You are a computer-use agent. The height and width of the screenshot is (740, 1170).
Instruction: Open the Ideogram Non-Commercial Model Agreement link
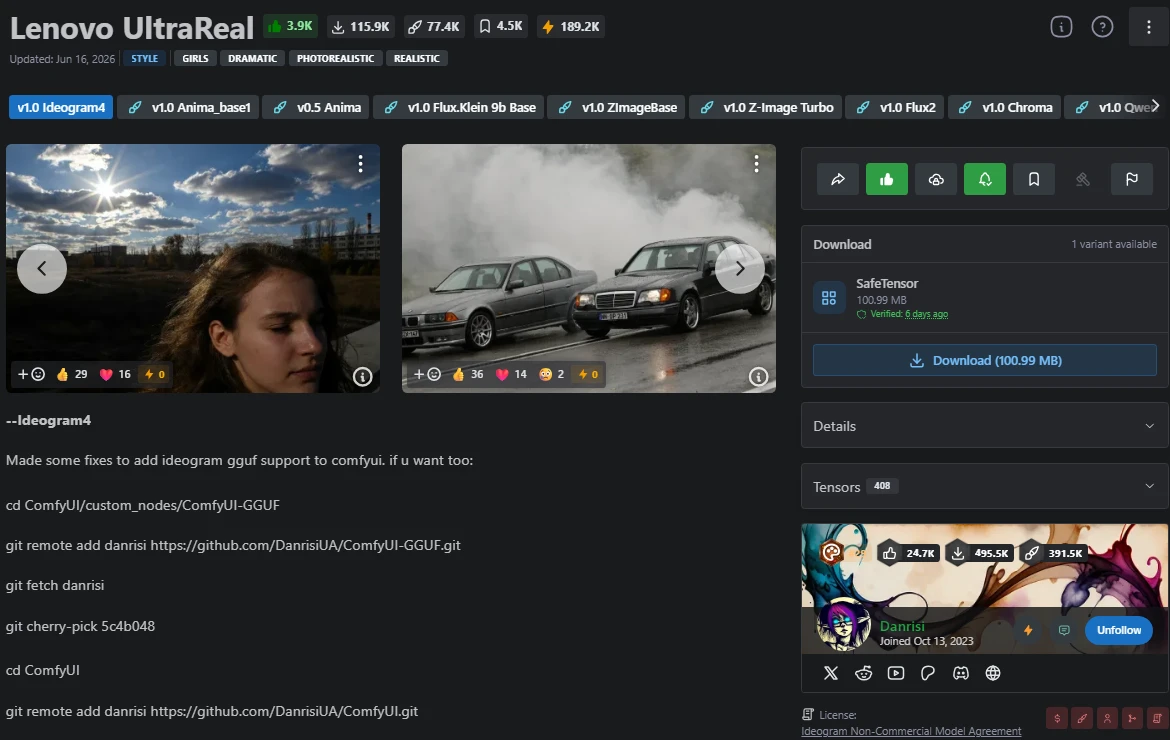pos(911,731)
